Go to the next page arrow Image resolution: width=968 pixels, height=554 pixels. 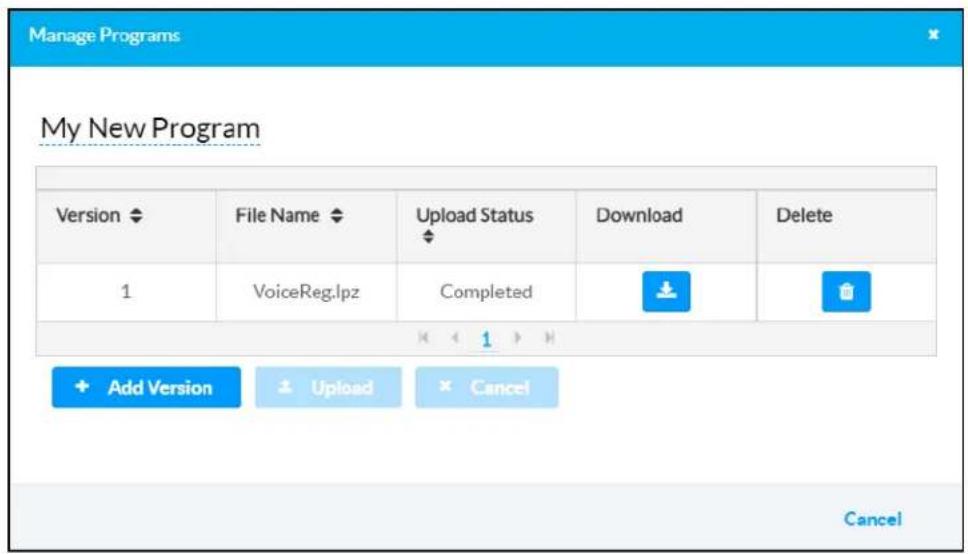[517, 338]
